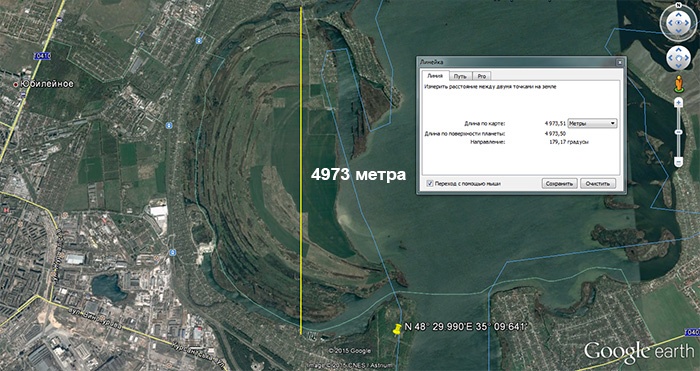This screenshot has width=700, height=371.
Task: Click the Очистить button
Action: (x=598, y=183)
